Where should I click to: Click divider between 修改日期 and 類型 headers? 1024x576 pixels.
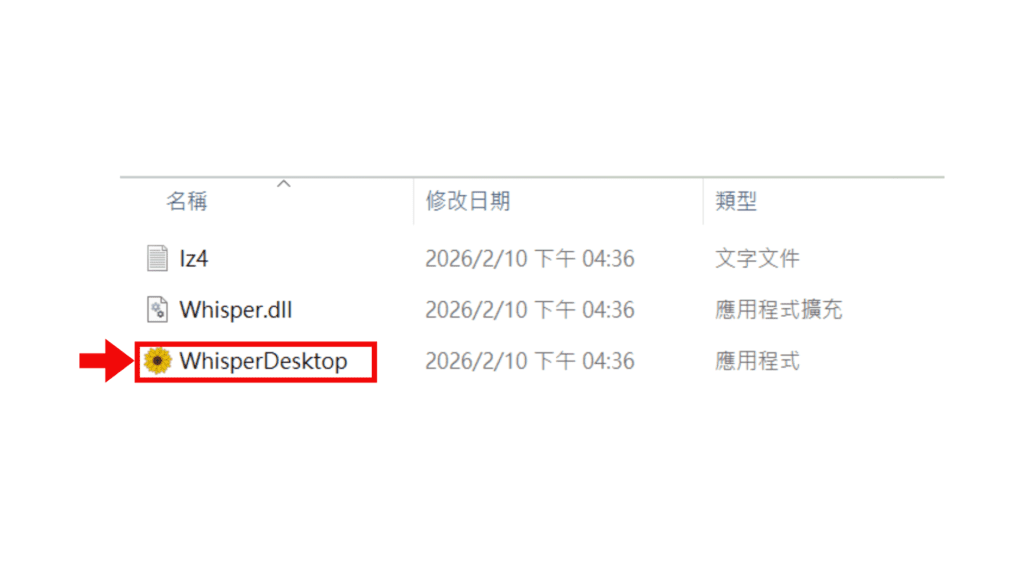[x=703, y=201]
